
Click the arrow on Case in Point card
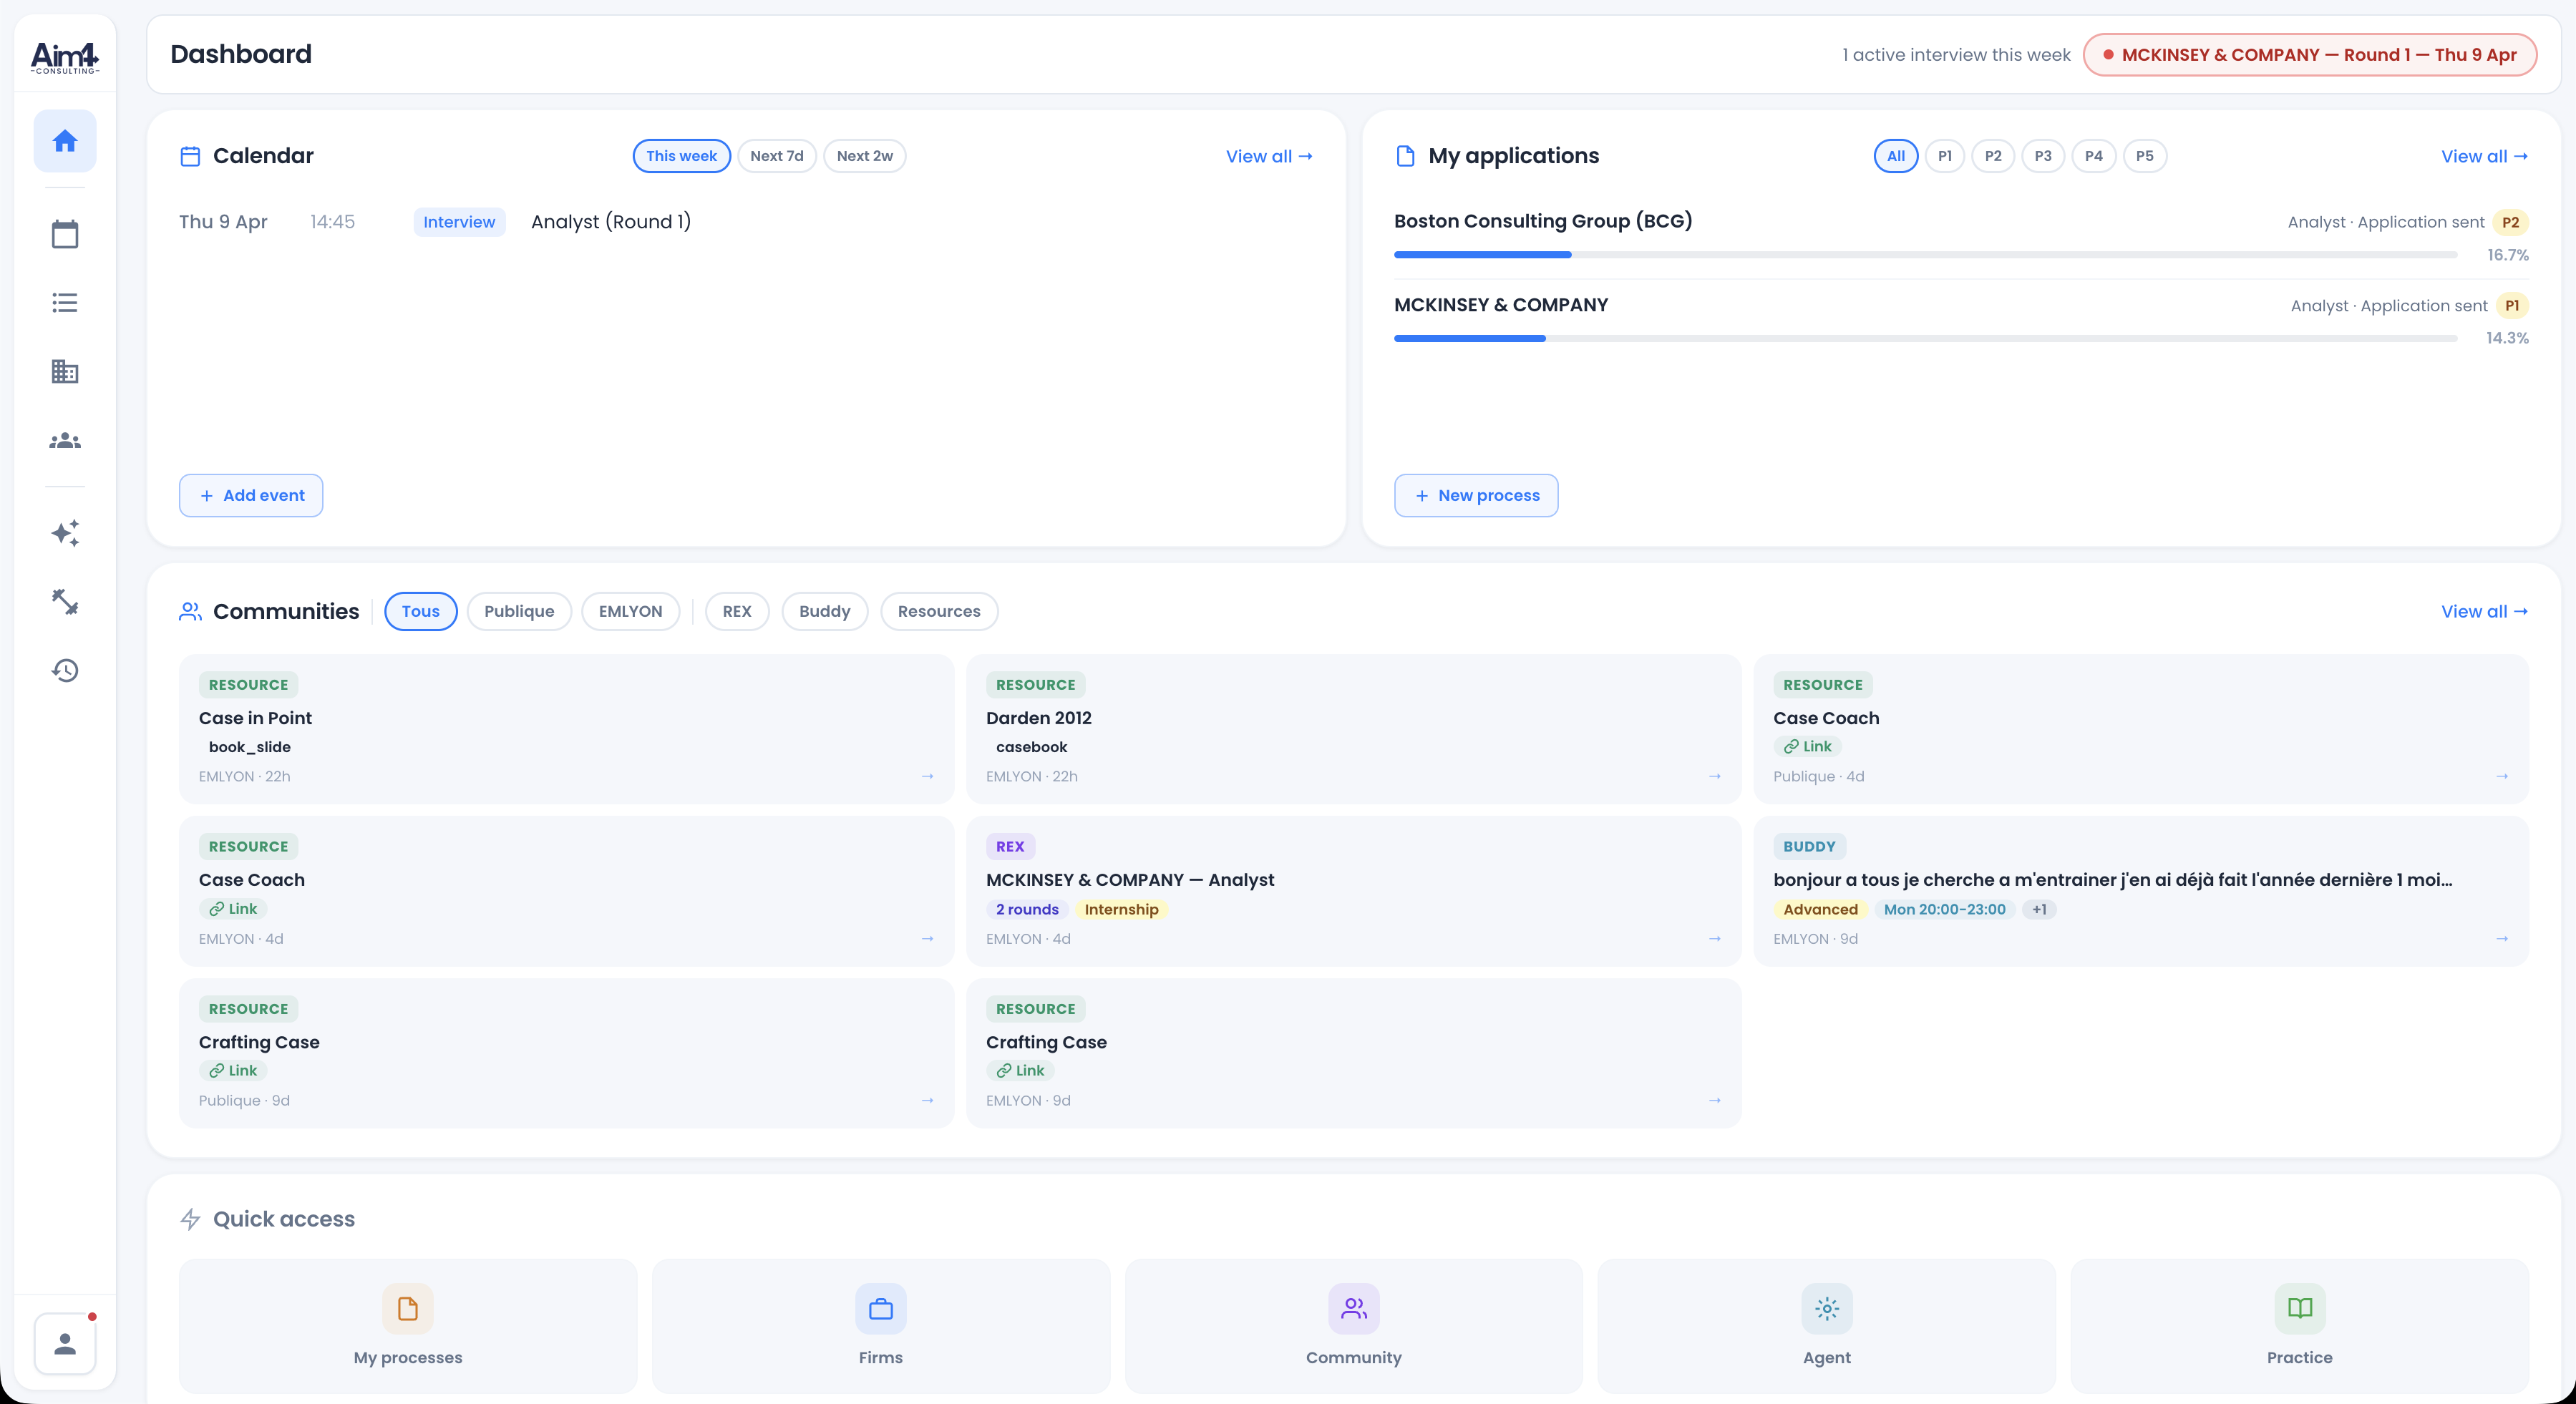point(928,776)
